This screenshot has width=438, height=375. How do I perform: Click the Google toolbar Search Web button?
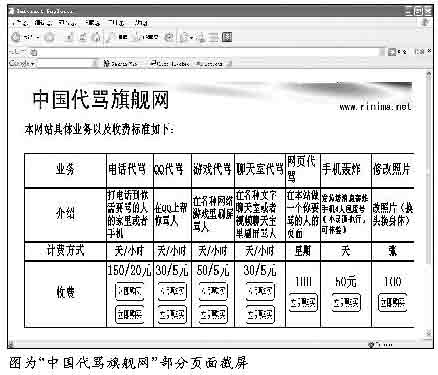click(120, 63)
